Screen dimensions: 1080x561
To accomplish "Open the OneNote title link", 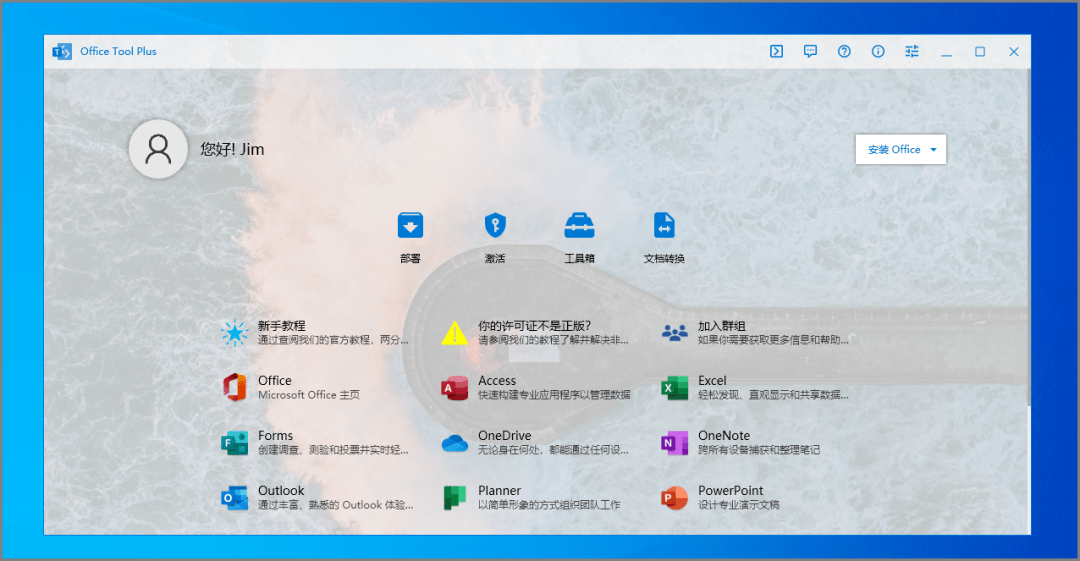I will coord(724,436).
